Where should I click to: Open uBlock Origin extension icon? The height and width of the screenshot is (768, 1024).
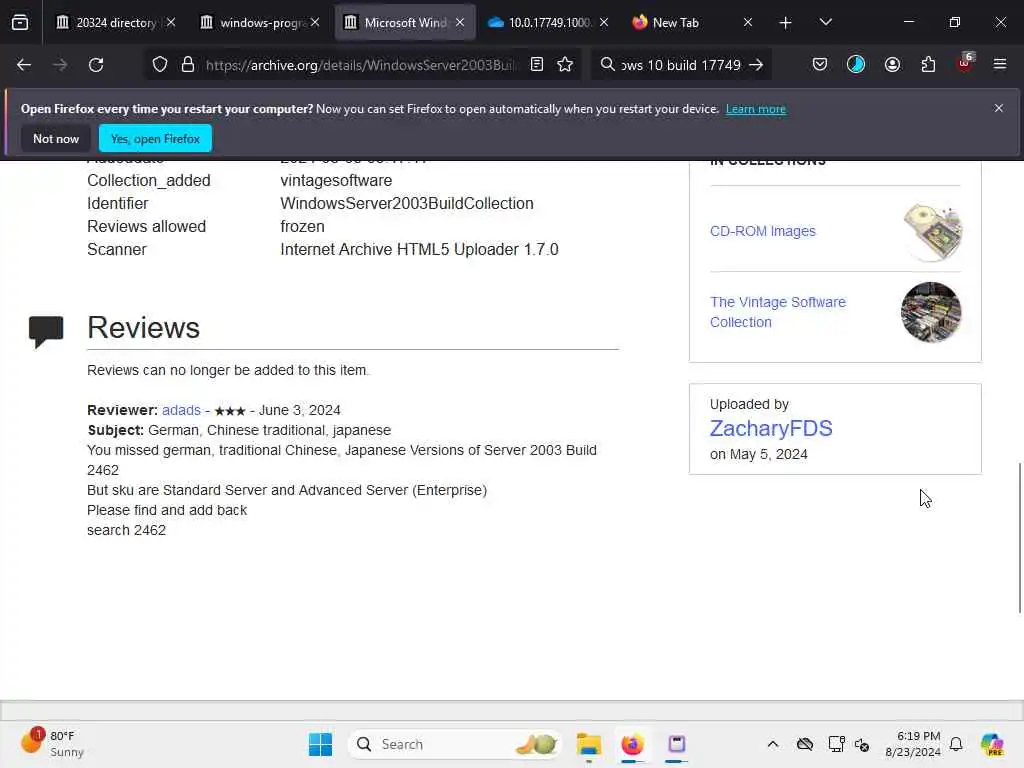coord(965,63)
